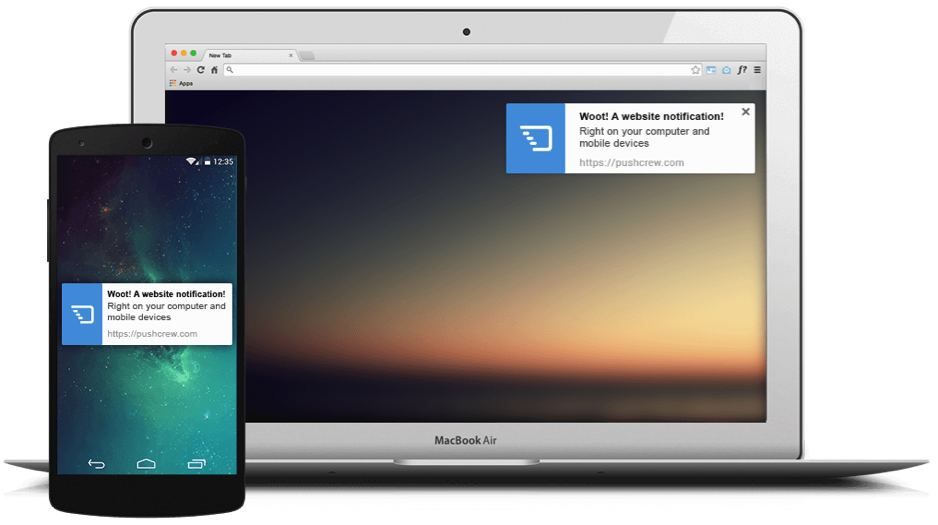Dismiss the desktop notification with X
This screenshot has width=938, height=525.
tap(745, 112)
